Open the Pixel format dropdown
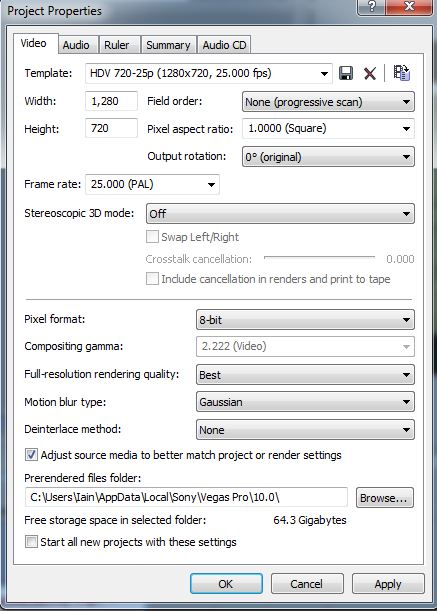This screenshot has width=437, height=611. click(x=305, y=320)
